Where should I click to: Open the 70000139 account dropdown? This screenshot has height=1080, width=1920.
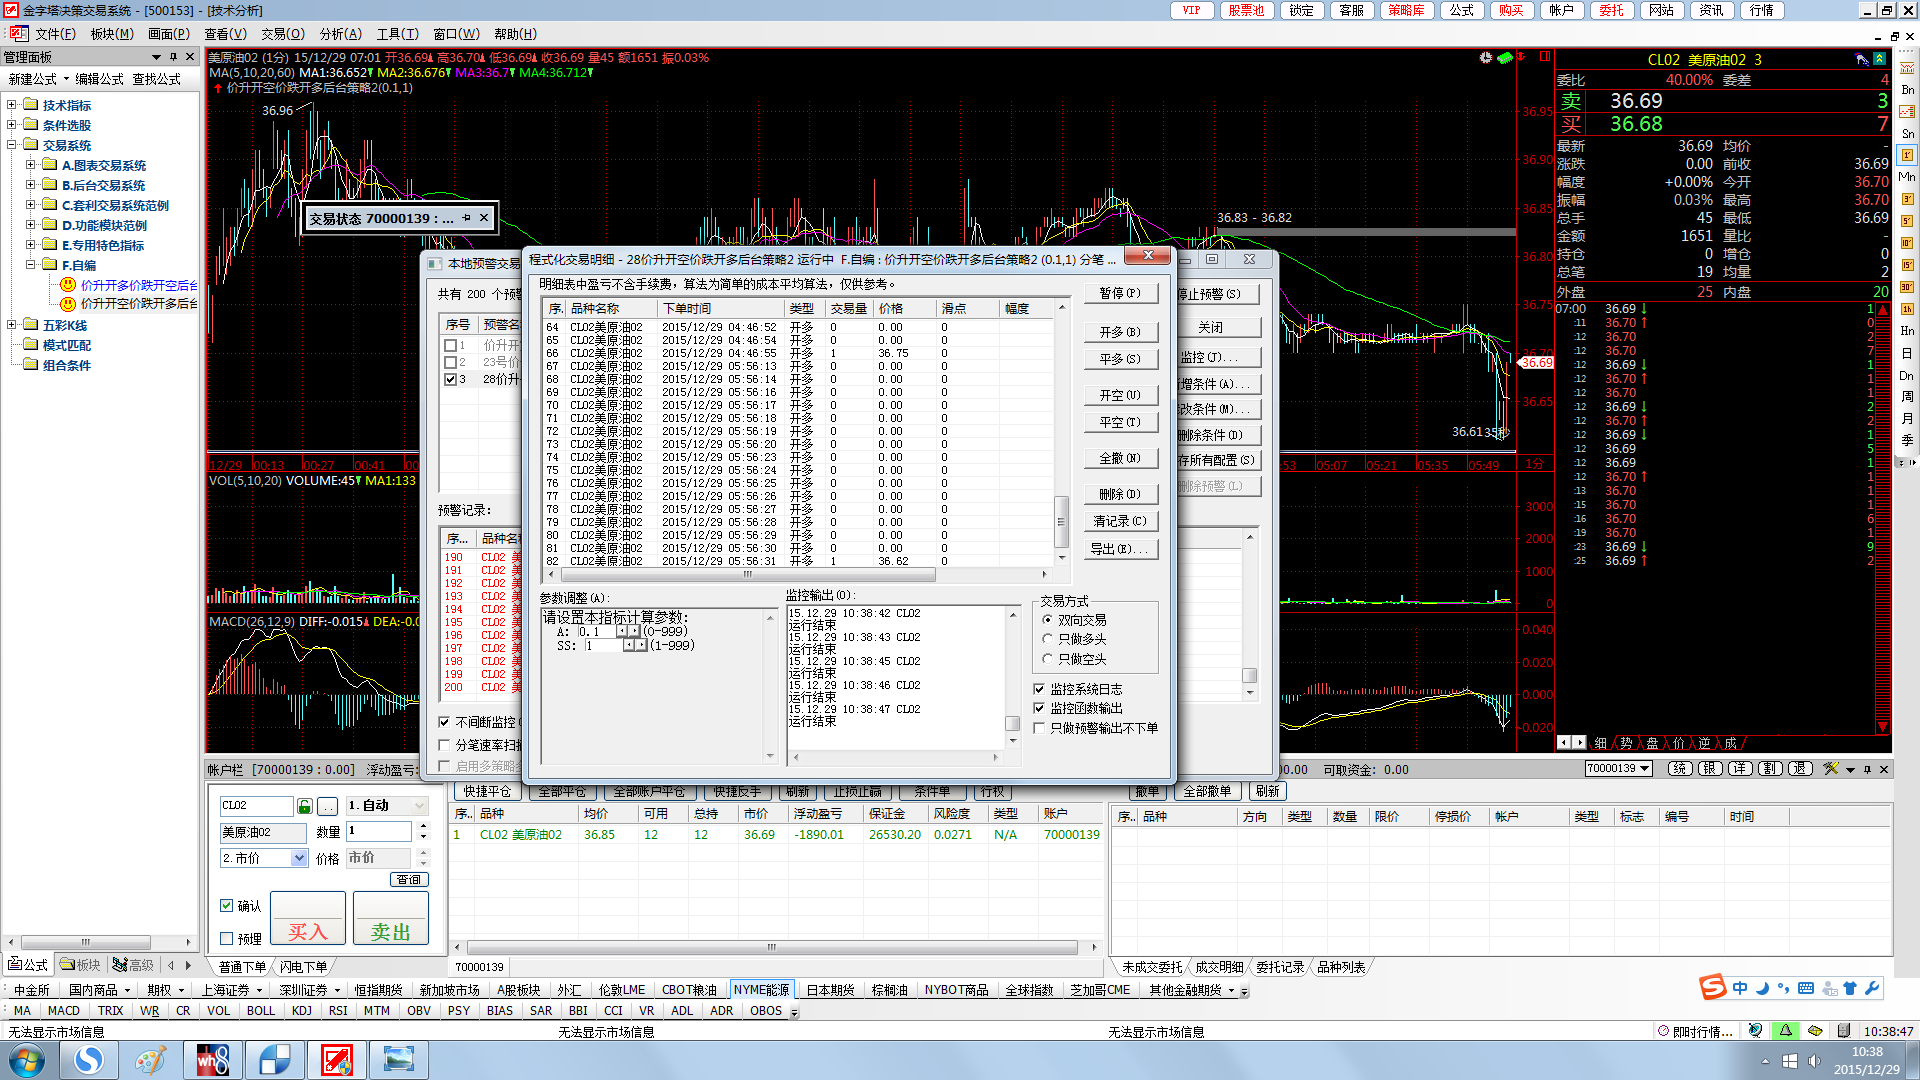(x=1644, y=768)
